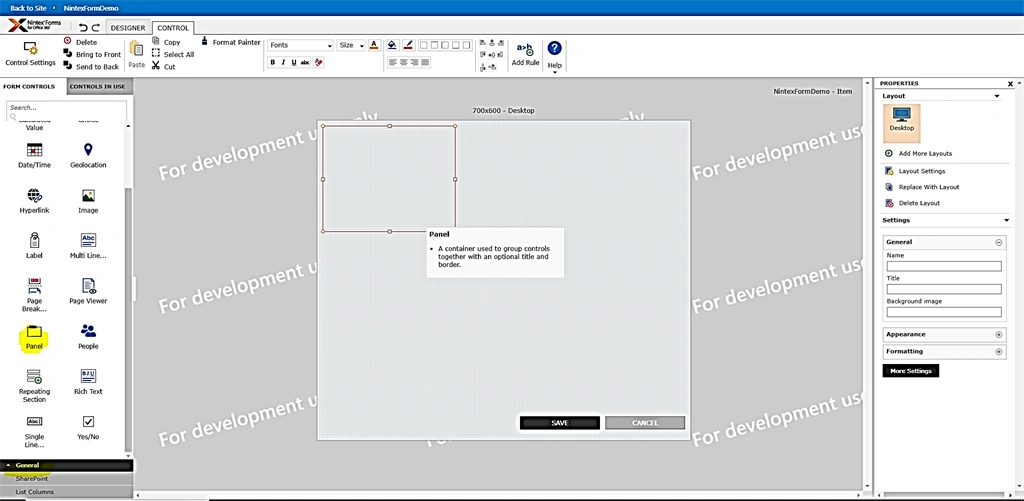
Task: Select the Rich Text control
Action: [x=88, y=382]
